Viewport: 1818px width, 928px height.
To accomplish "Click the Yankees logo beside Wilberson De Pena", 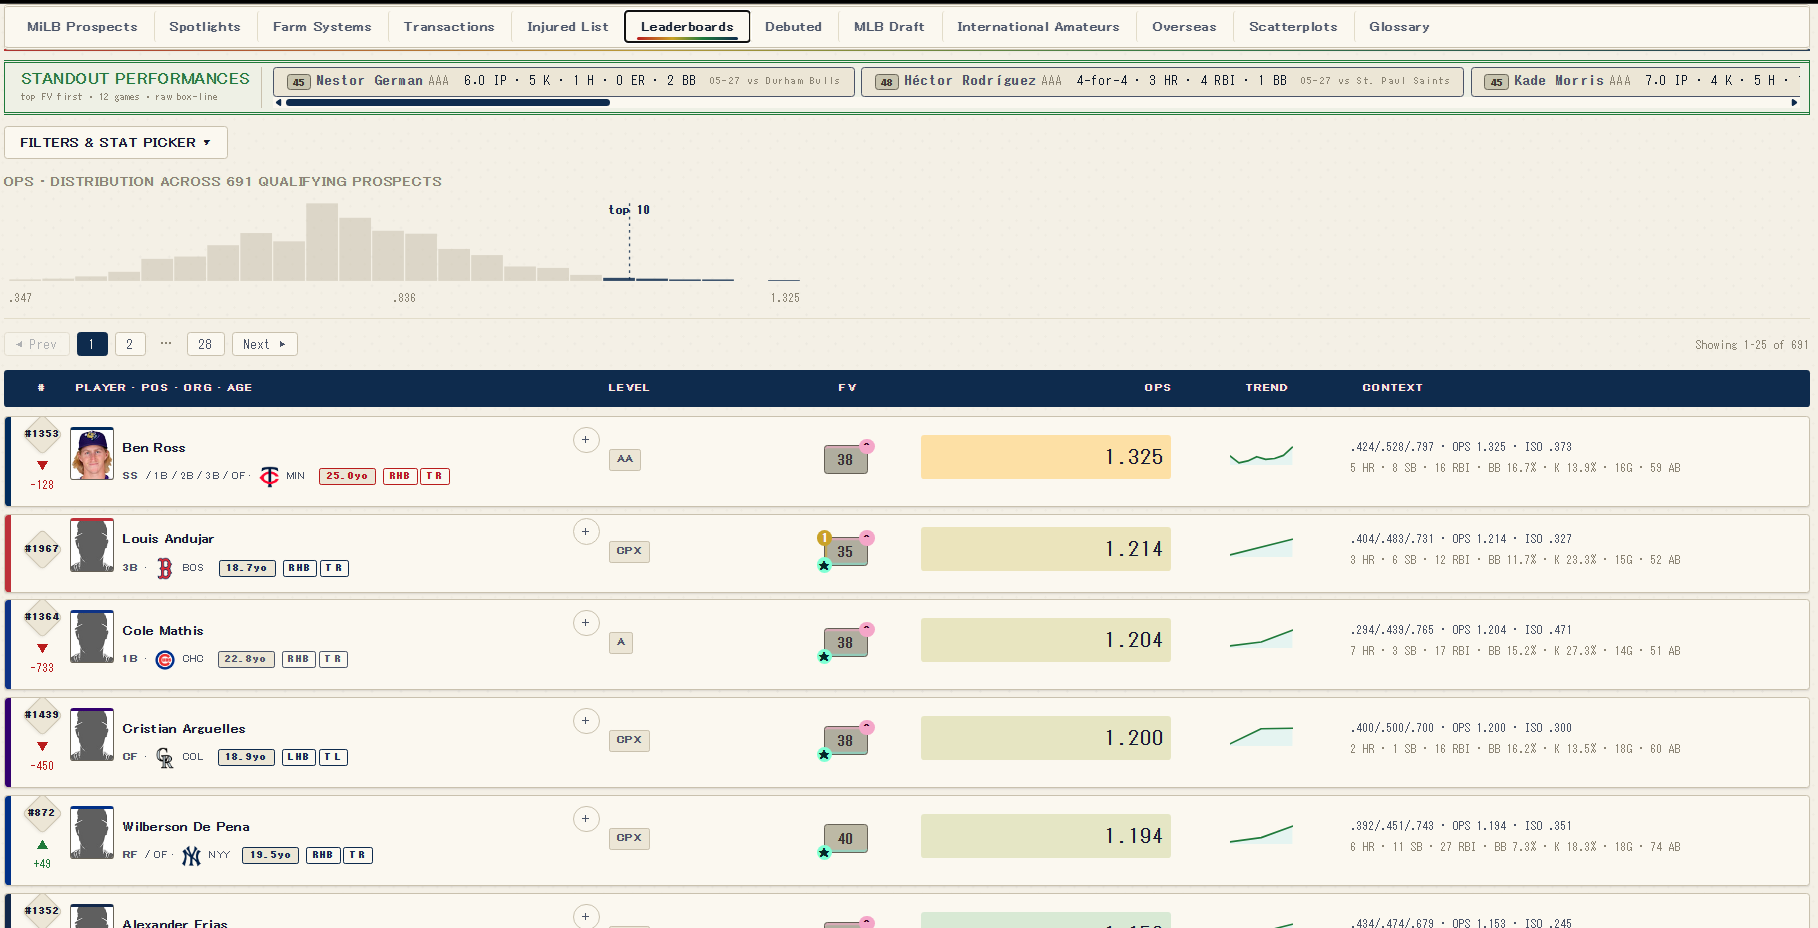I will [191, 855].
